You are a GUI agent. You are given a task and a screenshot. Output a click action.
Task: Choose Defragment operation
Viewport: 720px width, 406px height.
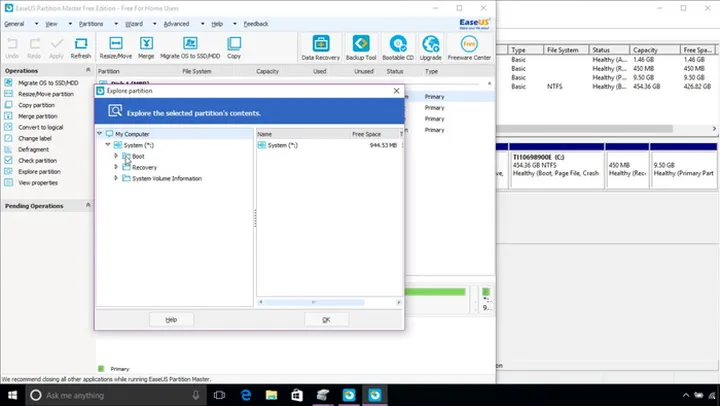tap(33, 149)
